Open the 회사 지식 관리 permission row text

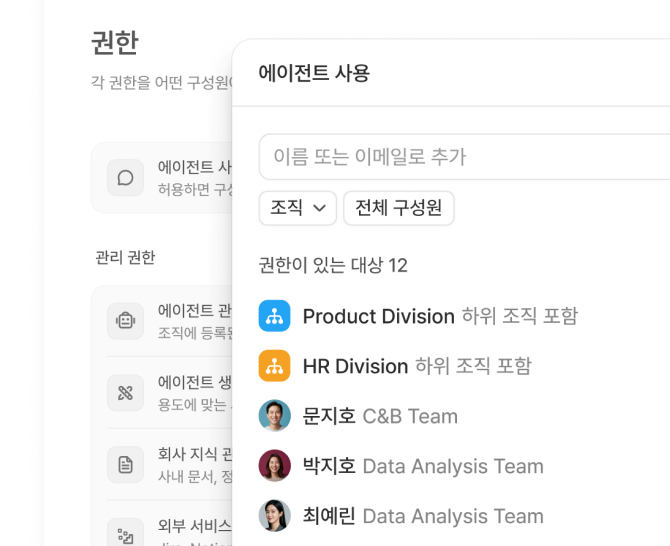(195, 465)
